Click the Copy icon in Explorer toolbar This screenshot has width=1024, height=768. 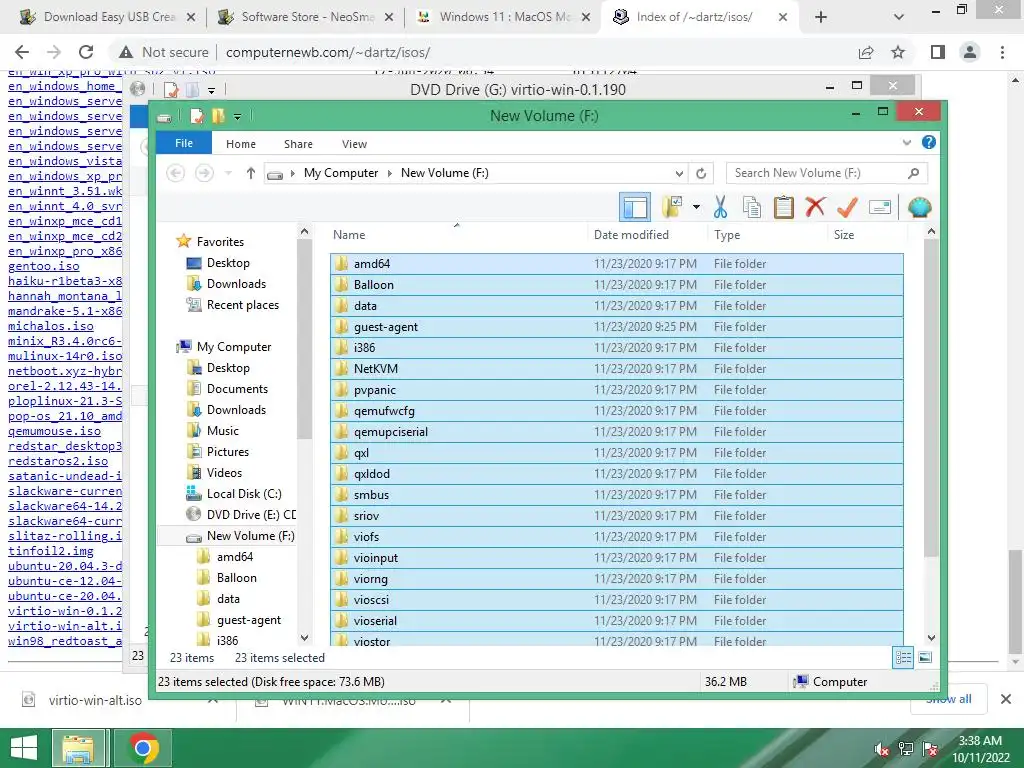coord(752,208)
